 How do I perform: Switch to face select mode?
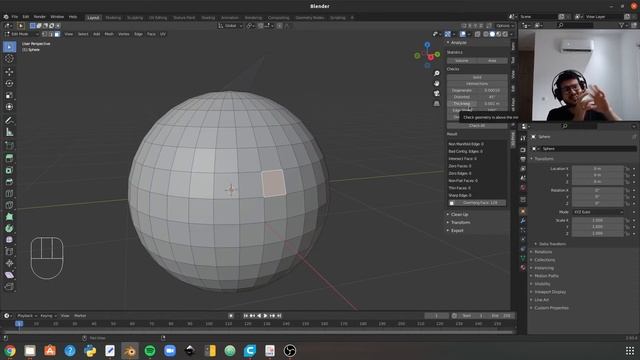[57, 34]
